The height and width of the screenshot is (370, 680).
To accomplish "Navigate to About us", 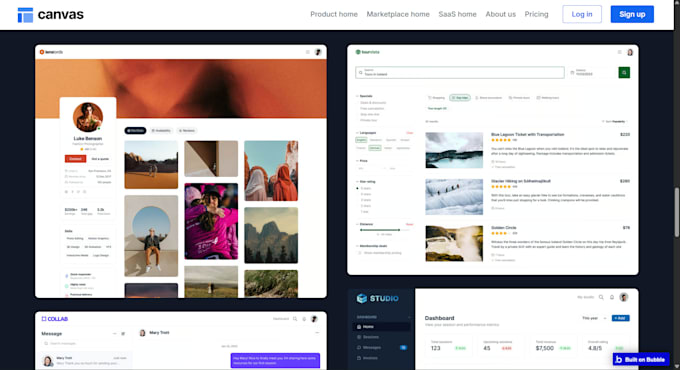I will pyautogui.click(x=500, y=14).
